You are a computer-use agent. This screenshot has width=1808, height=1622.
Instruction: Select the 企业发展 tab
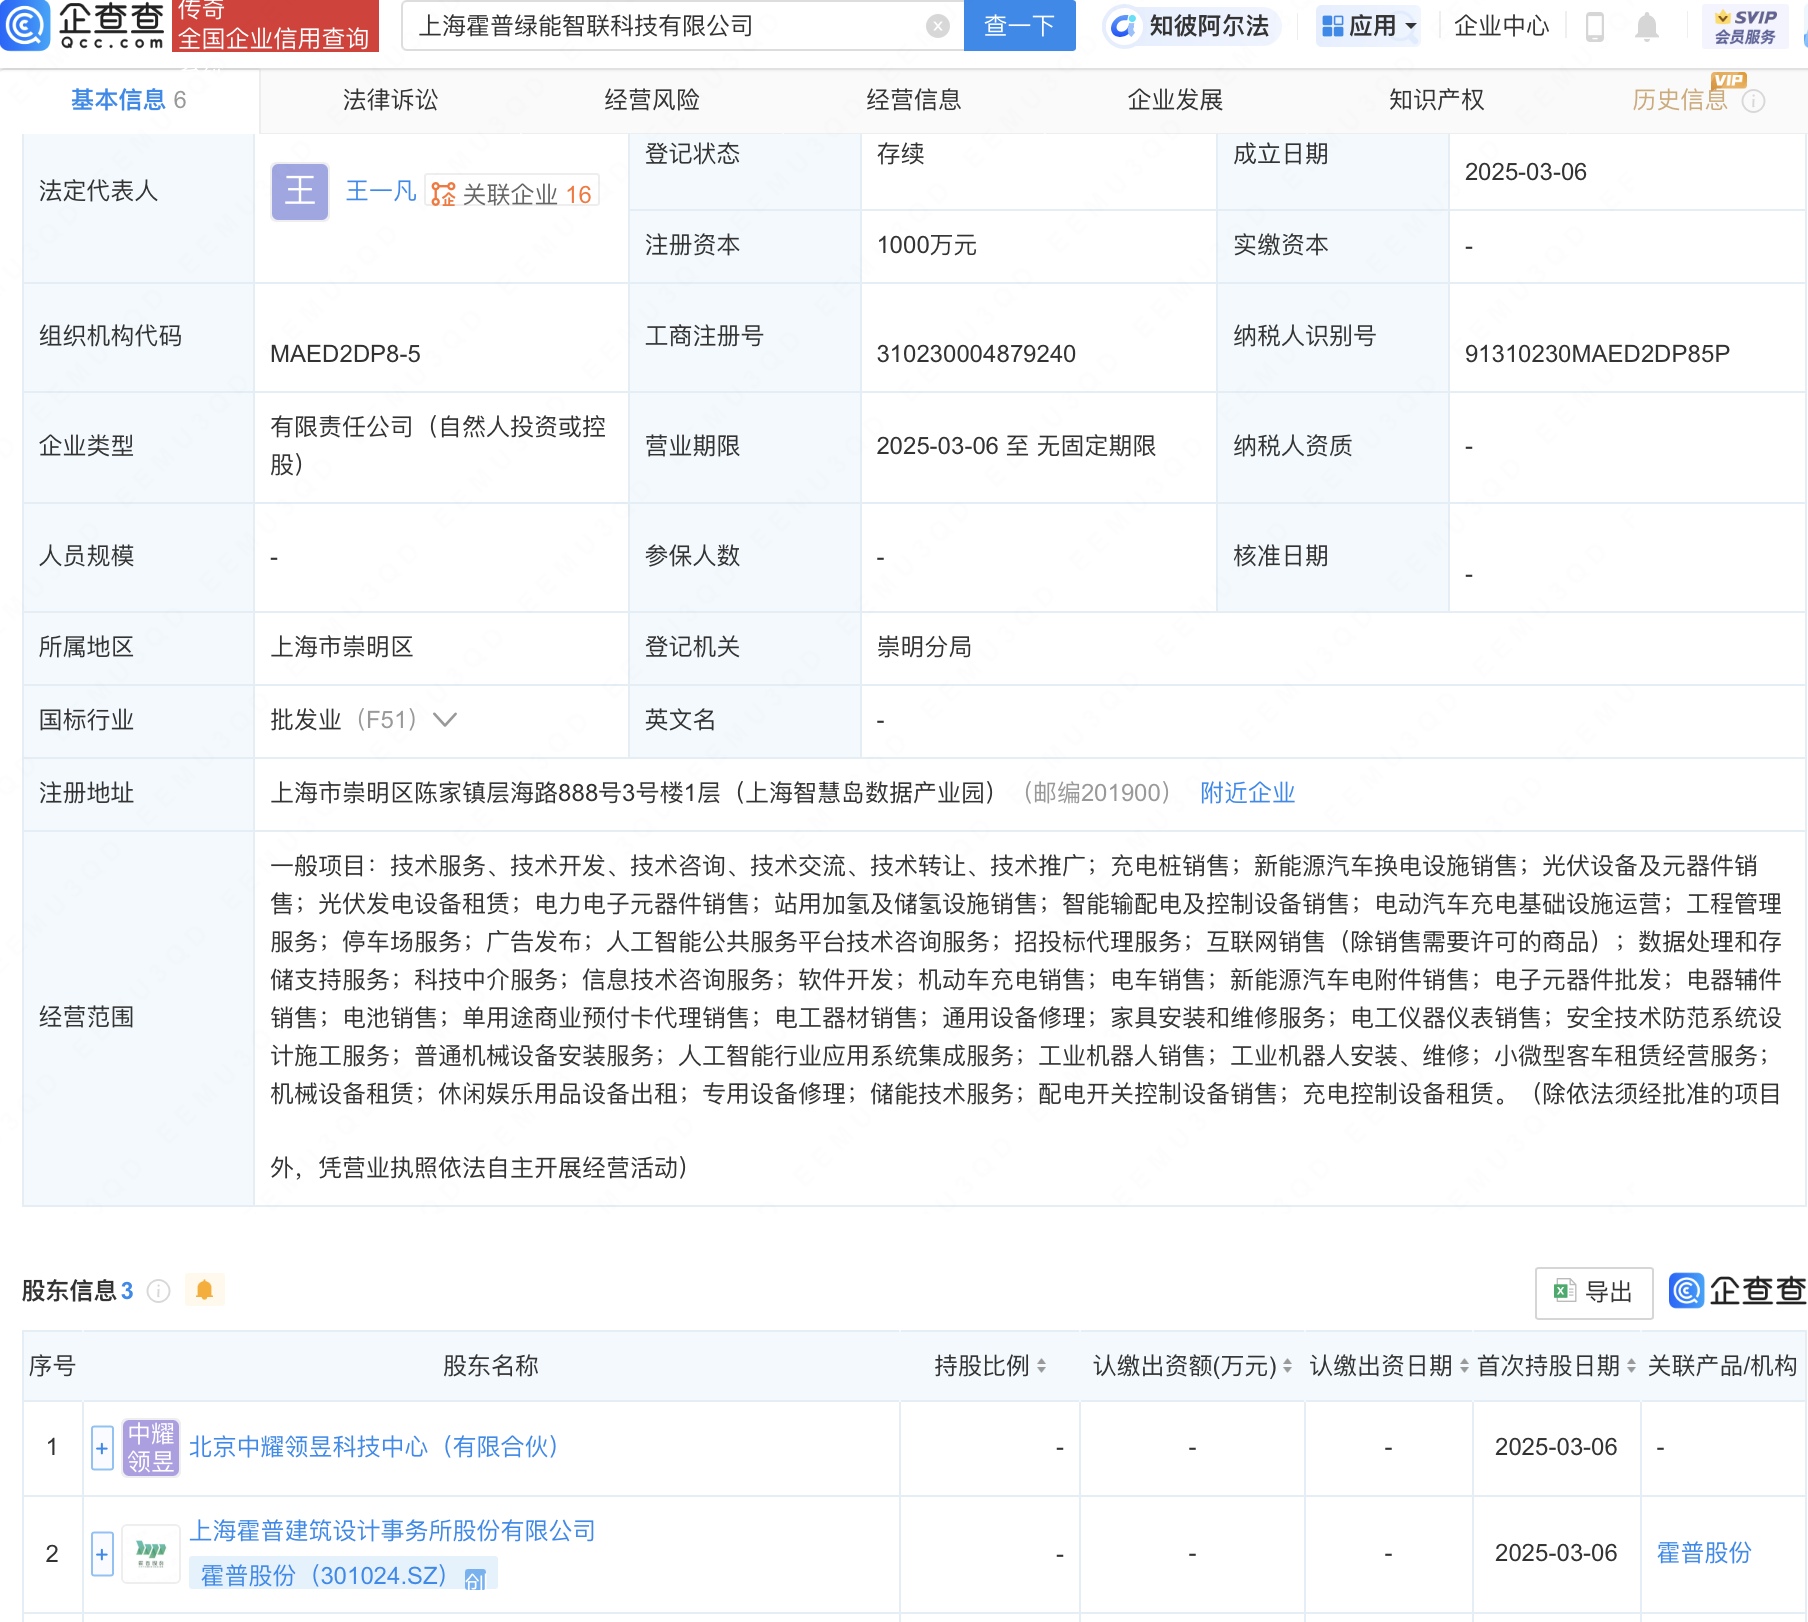click(x=1175, y=100)
